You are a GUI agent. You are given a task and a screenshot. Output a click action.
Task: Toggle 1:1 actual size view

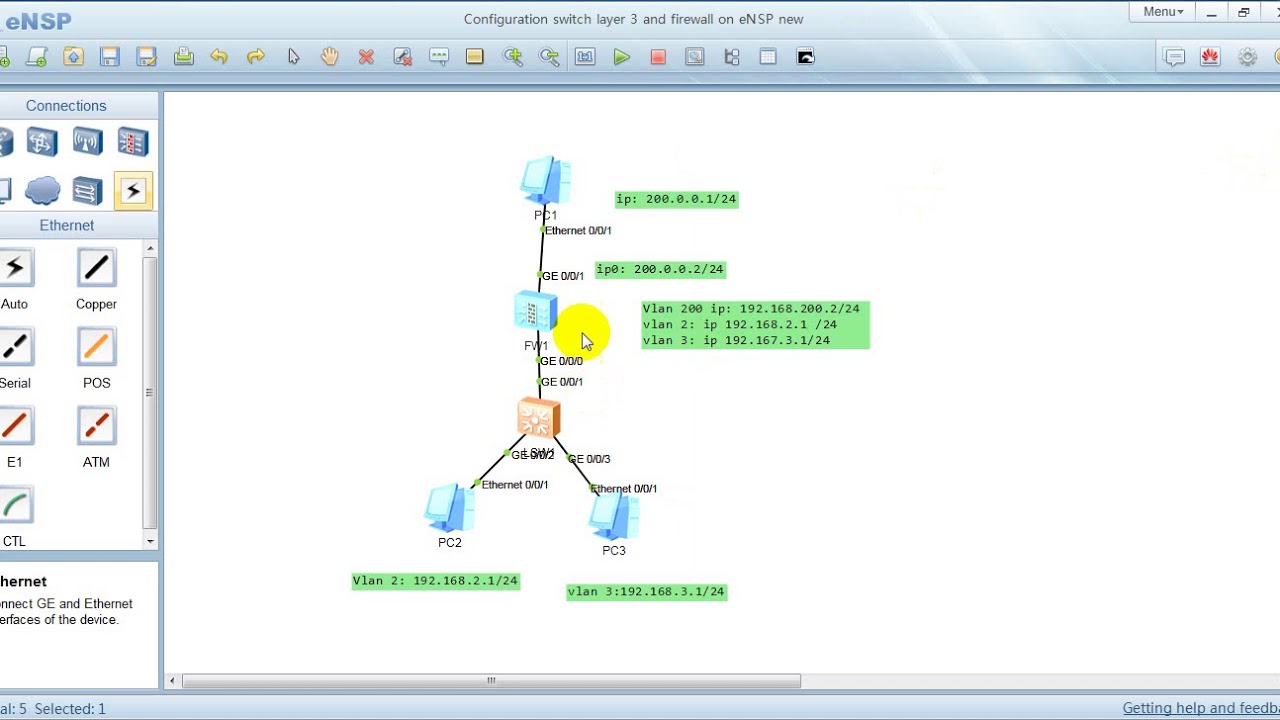[585, 57]
